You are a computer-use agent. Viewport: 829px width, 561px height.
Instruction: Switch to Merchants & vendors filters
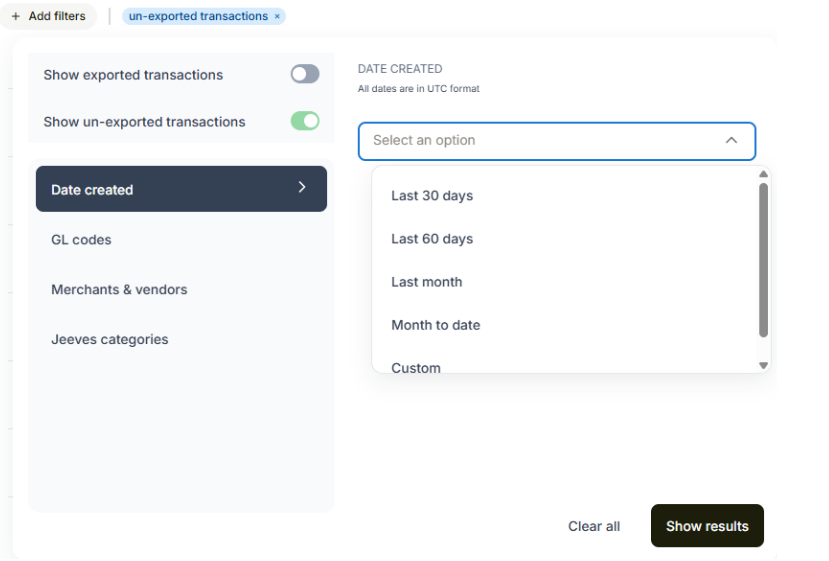119,290
